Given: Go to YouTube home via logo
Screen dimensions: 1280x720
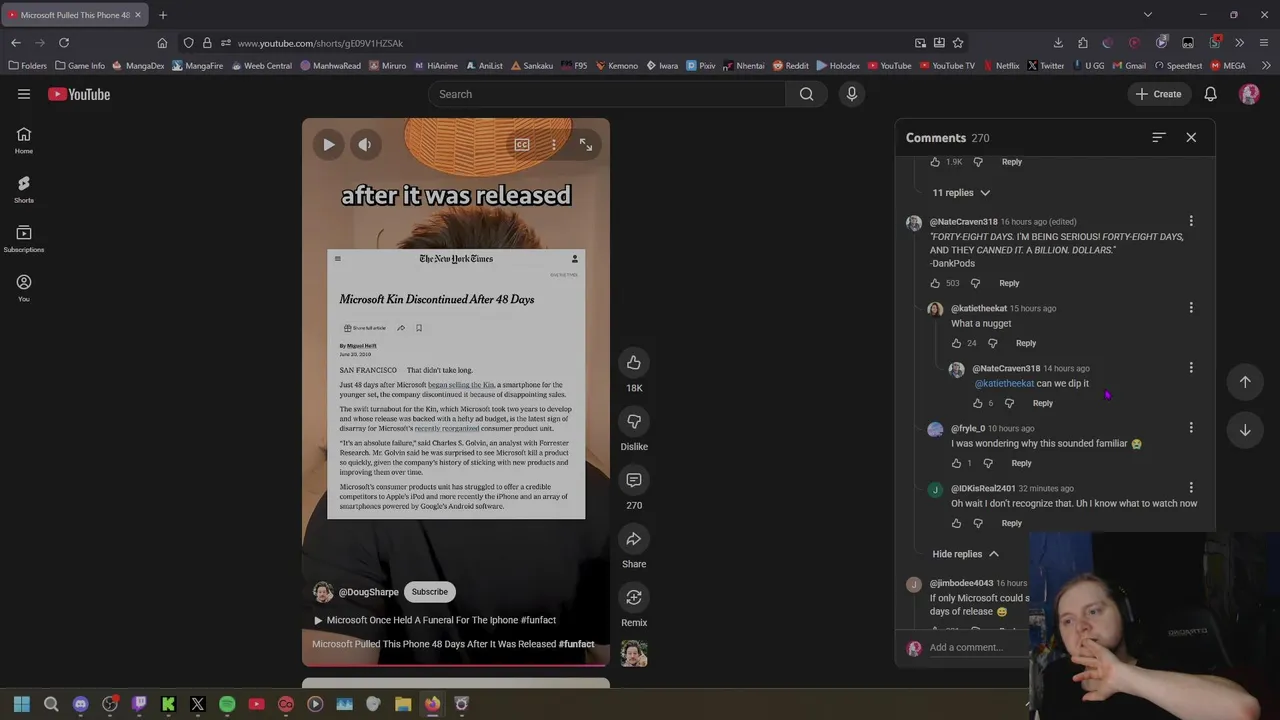Looking at the screenshot, I should pos(79,94).
